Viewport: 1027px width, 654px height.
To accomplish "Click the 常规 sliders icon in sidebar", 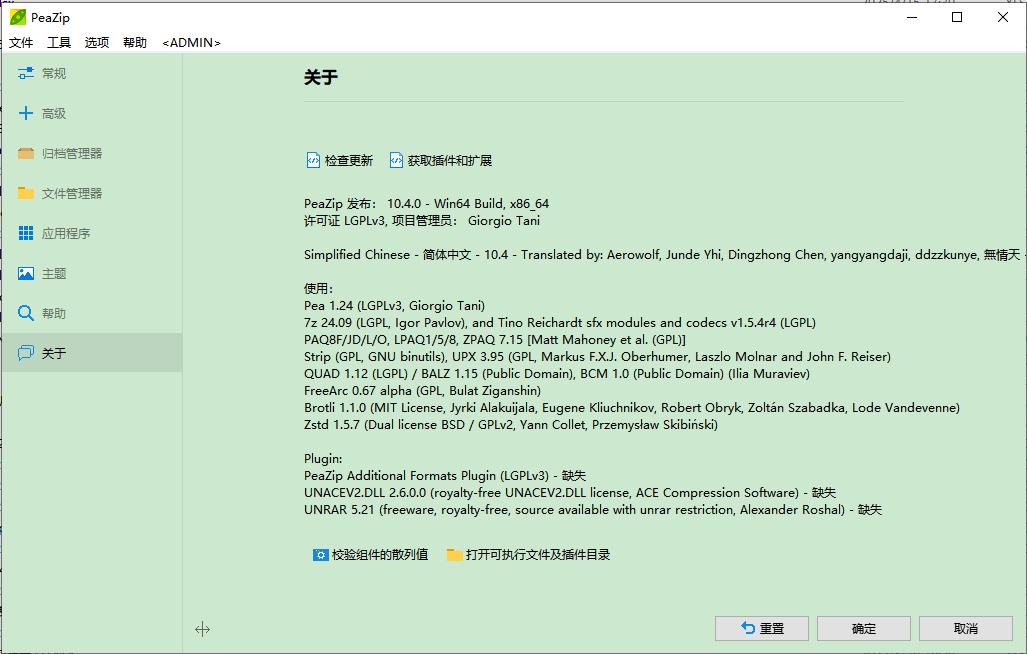I will 26,73.
